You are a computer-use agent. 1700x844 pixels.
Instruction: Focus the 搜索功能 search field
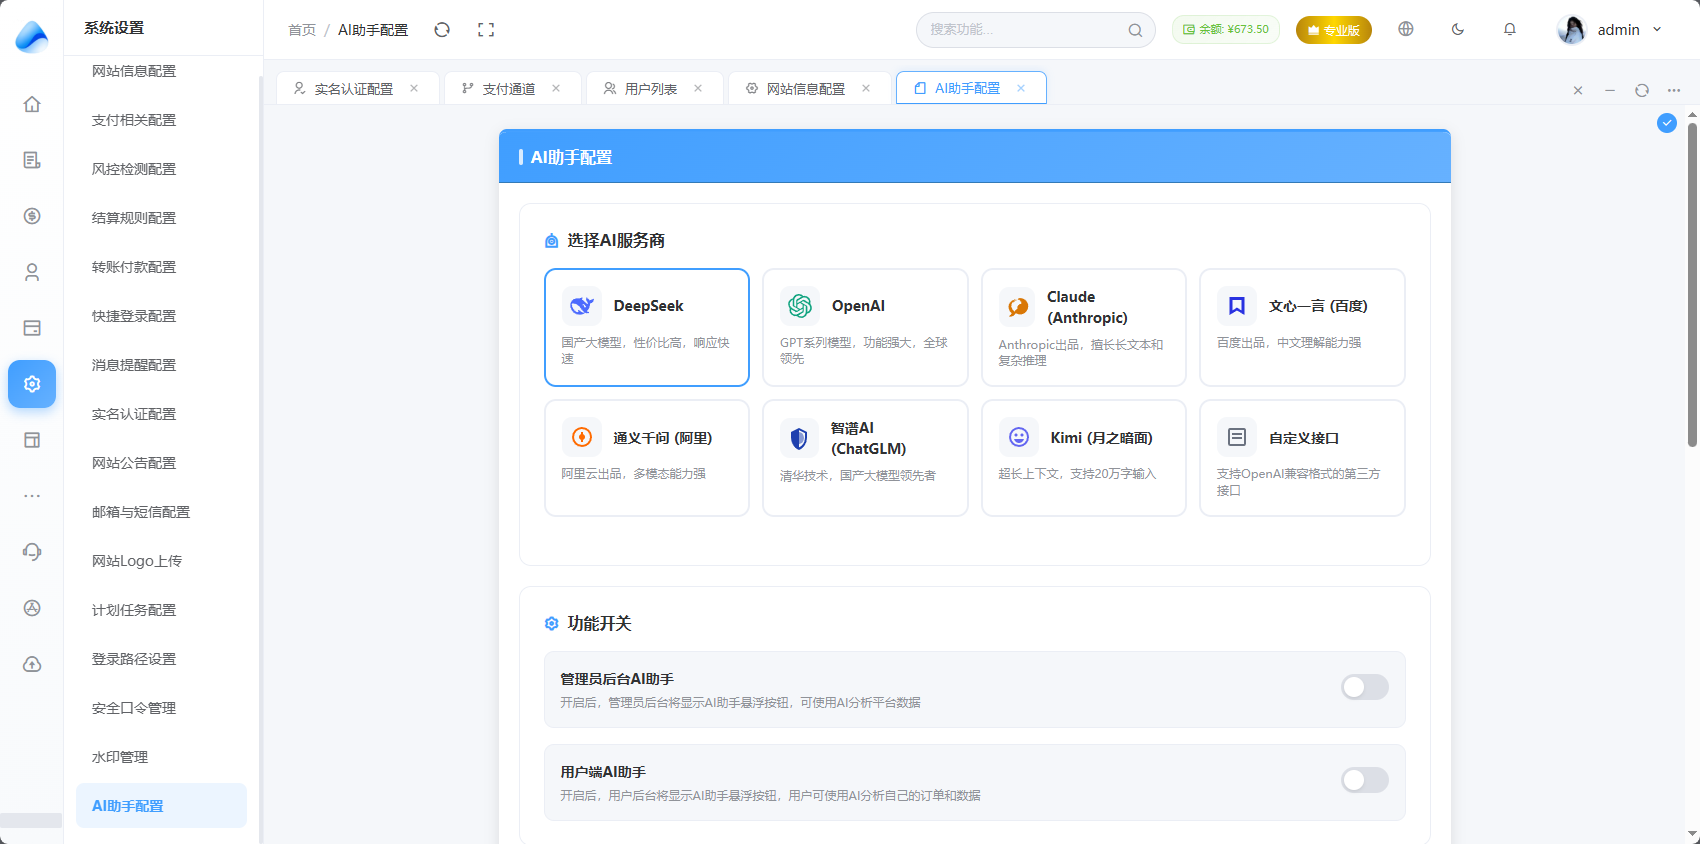1036,30
